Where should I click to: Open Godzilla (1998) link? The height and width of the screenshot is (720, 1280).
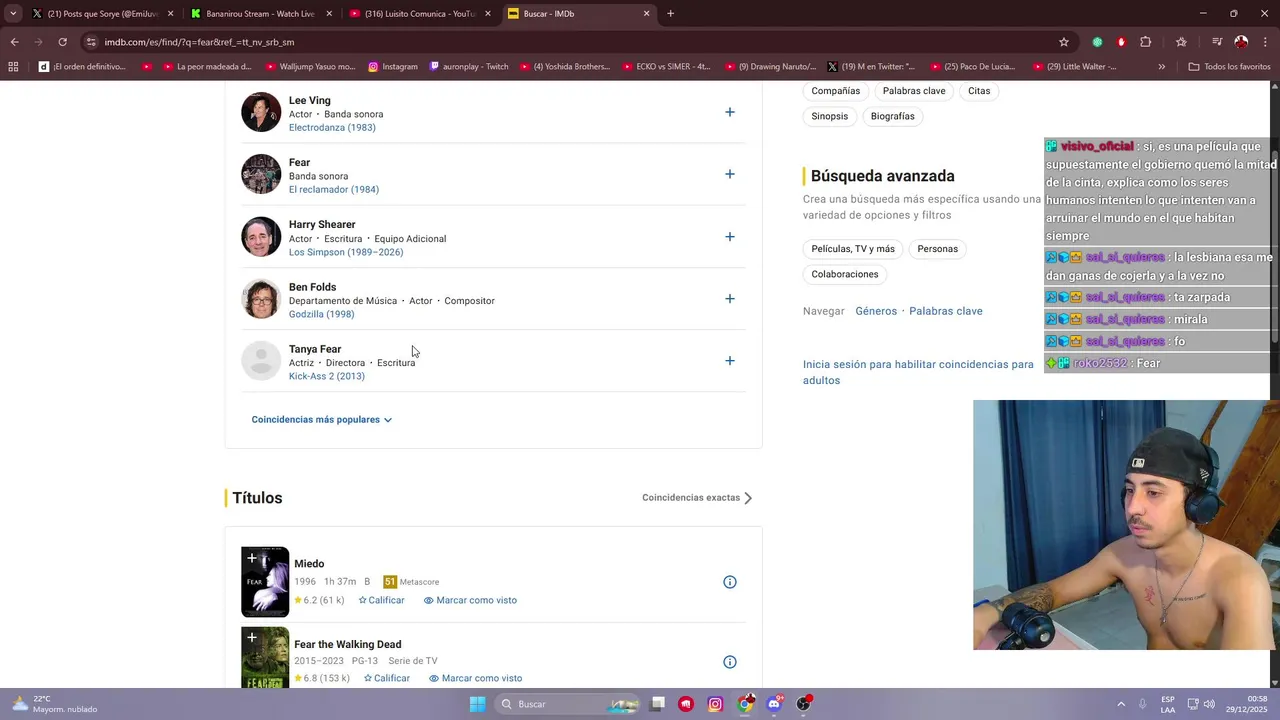(x=321, y=314)
